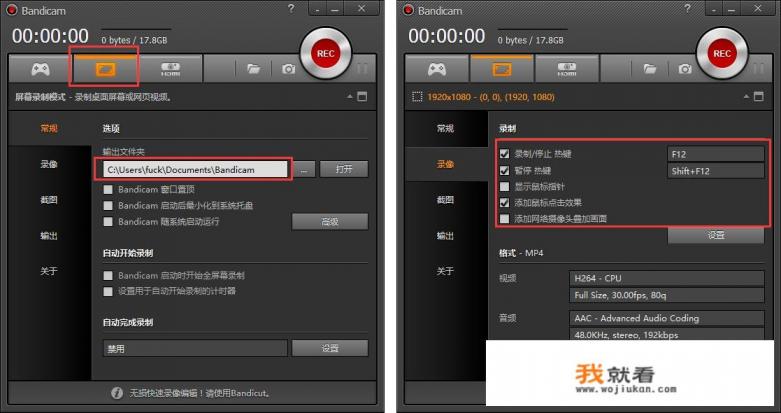Click 高级 advanced button
The height and width of the screenshot is (413, 781).
pos(330,222)
